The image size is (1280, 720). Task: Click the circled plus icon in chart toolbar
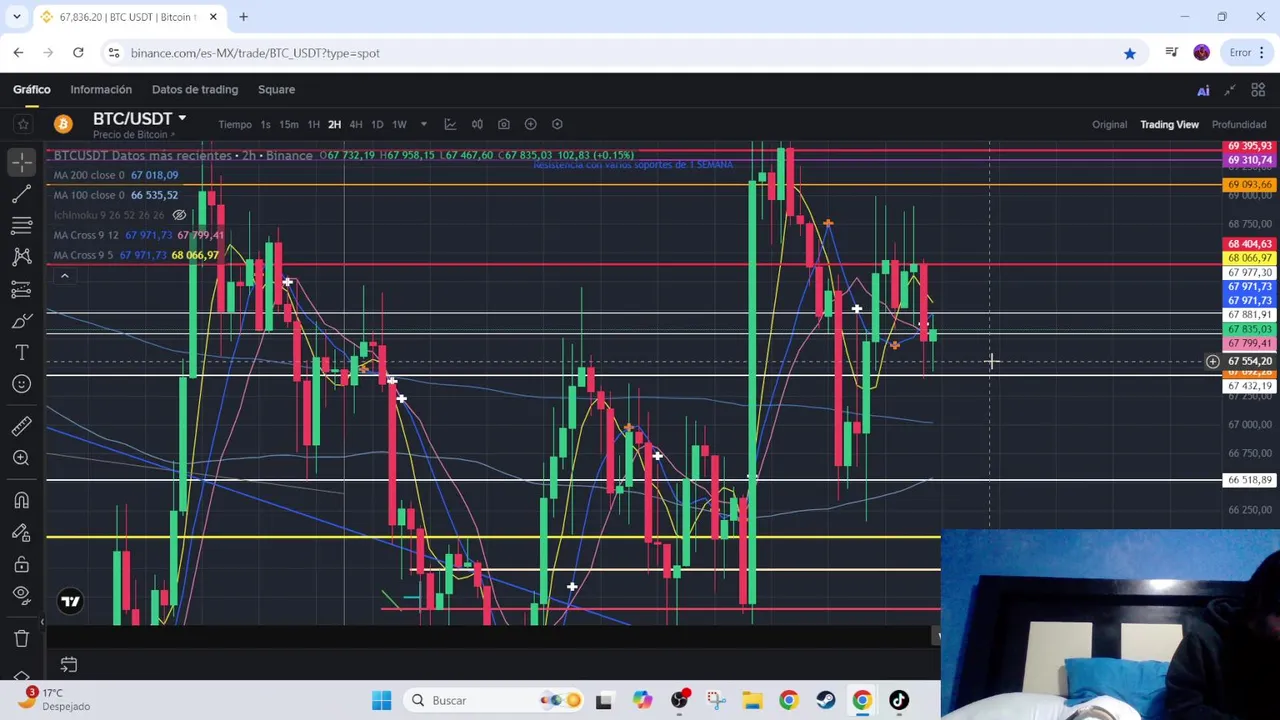tap(531, 124)
